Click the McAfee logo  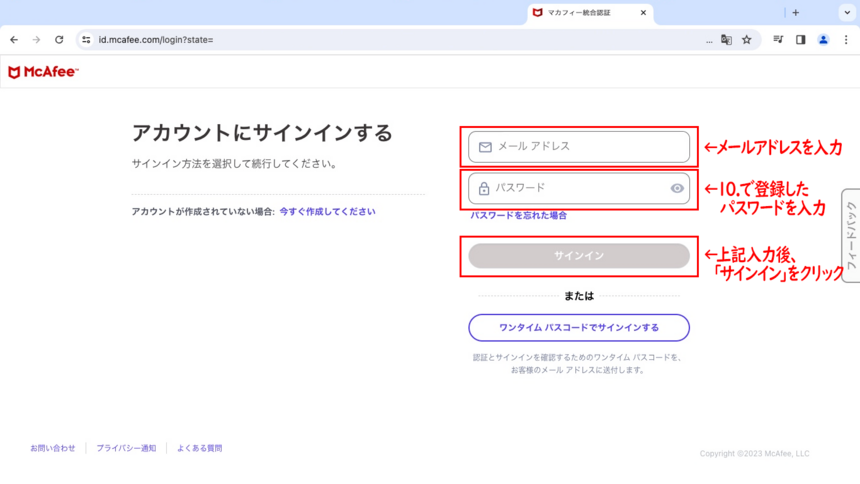coord(43,72)
